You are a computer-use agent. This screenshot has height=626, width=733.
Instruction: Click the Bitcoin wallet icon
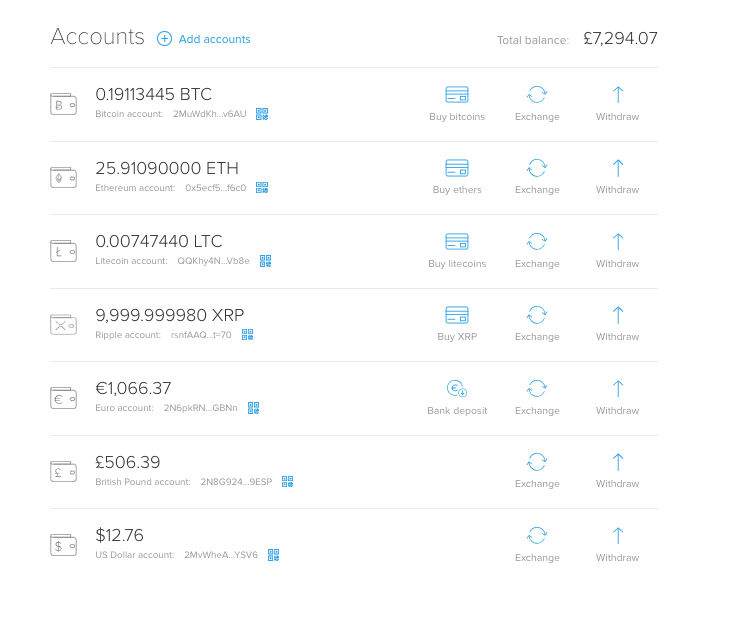(x=64, y=104)
